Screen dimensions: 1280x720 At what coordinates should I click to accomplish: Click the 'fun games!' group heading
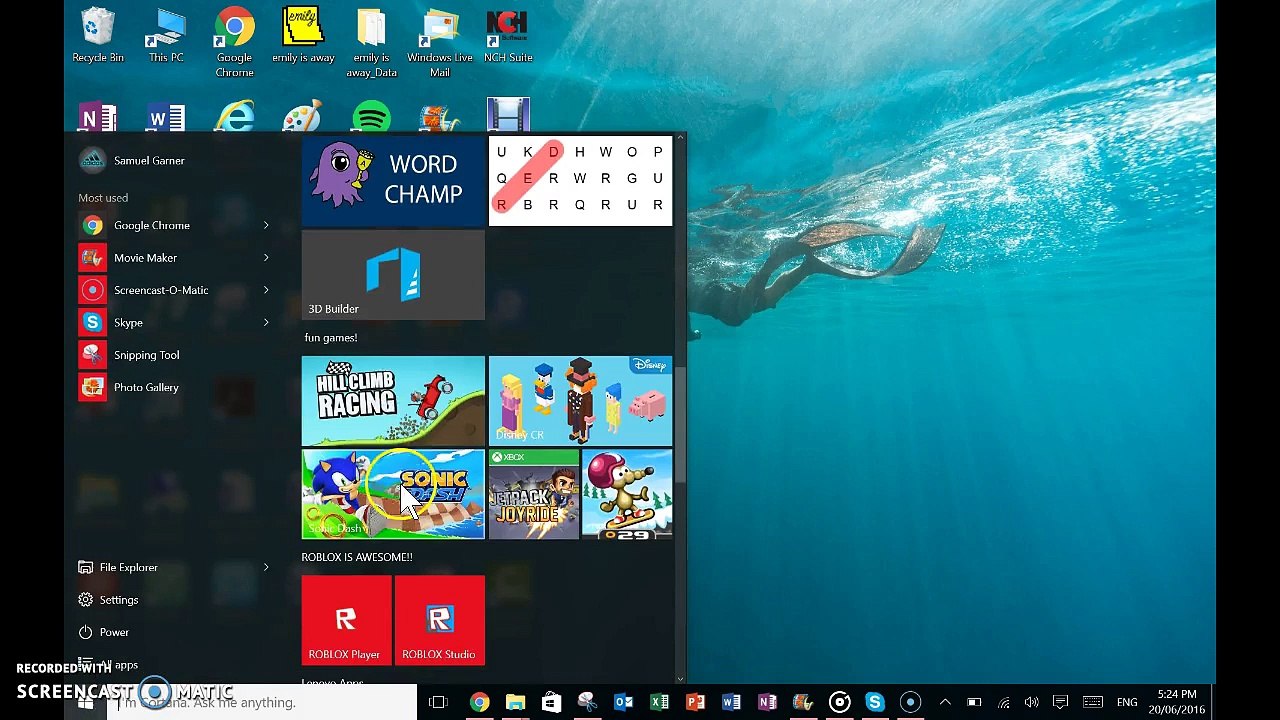[x=331, y=338]
